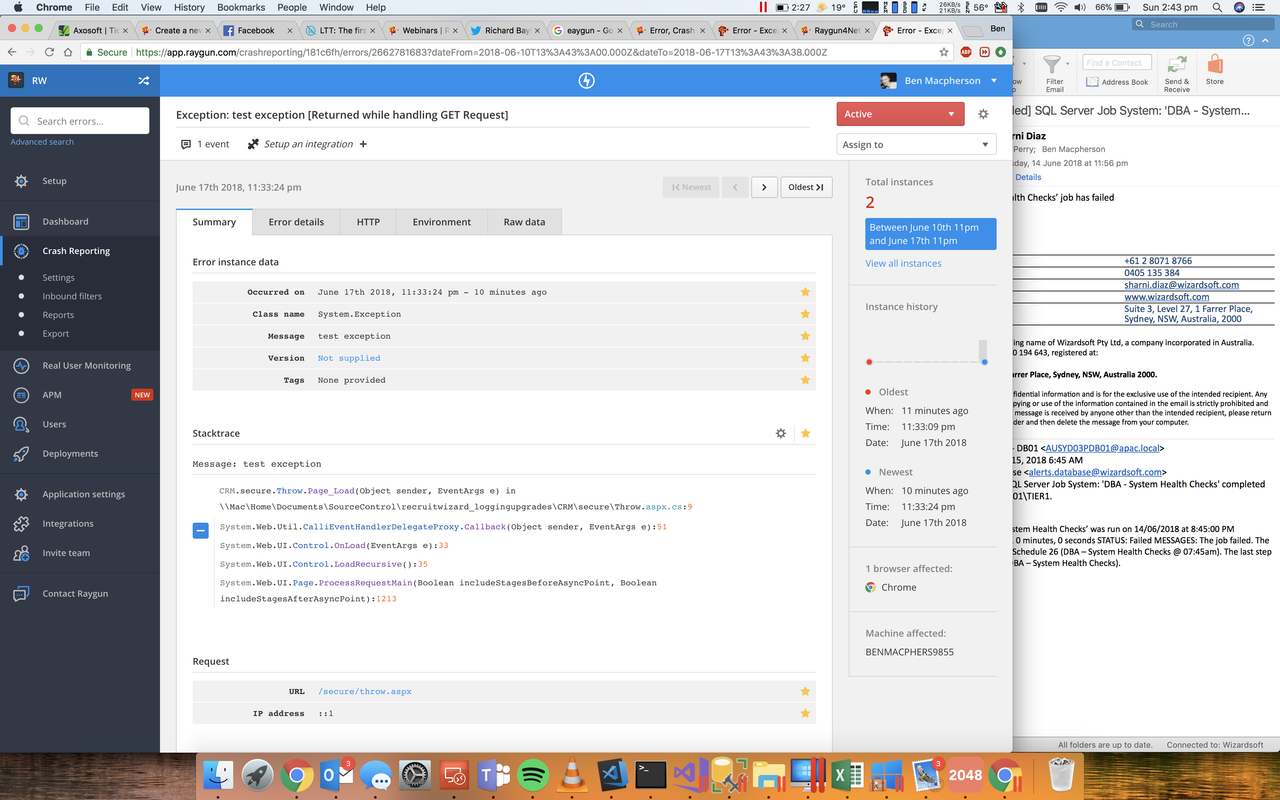Open the Assign to dropdown
Viewport: 1280px width, 800px height.
[916, 145]
